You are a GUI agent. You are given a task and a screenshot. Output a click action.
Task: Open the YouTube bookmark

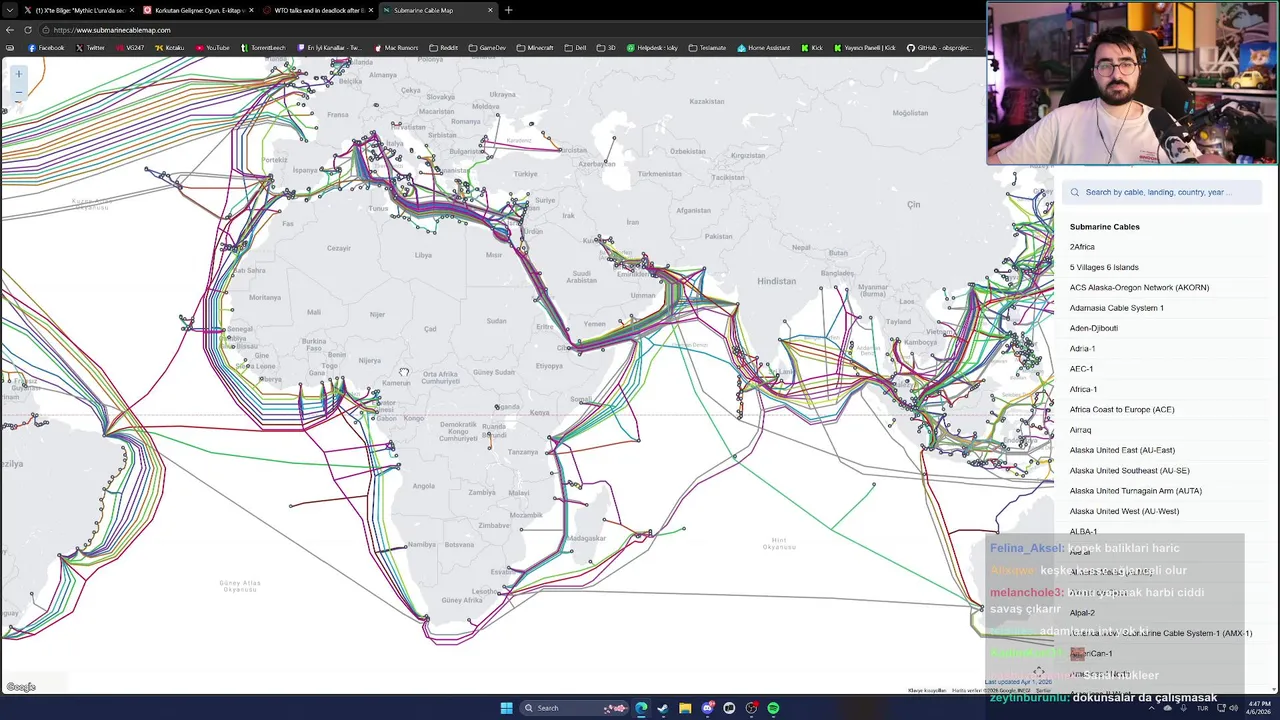(x=212, y=48)
